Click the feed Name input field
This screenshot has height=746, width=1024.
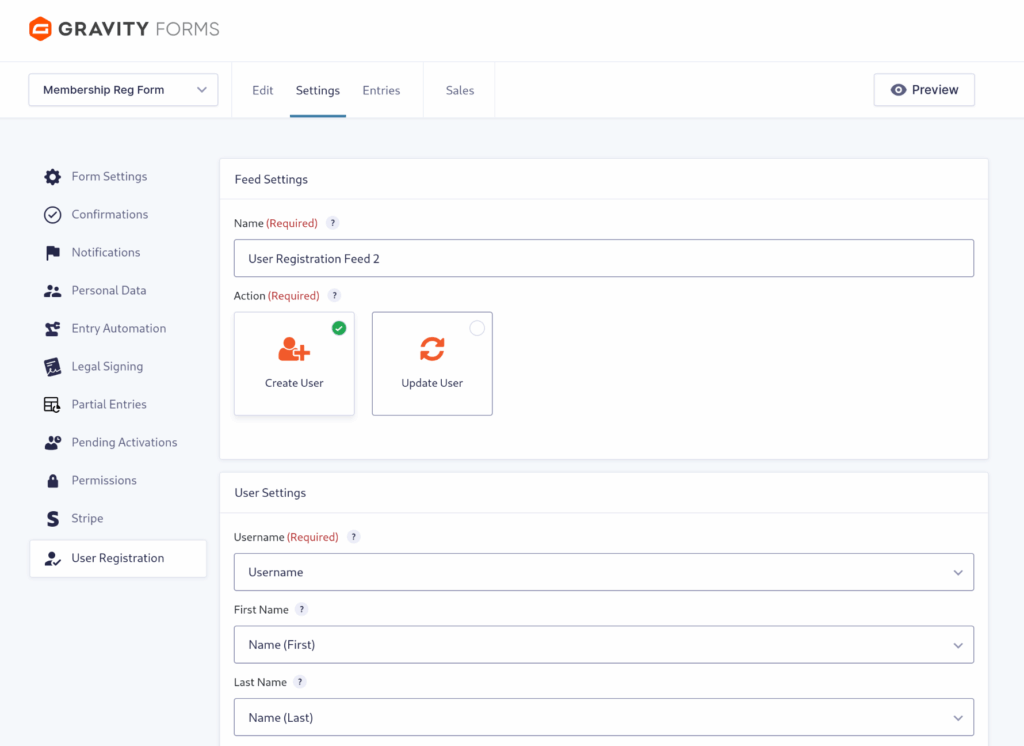click(603, 258)
